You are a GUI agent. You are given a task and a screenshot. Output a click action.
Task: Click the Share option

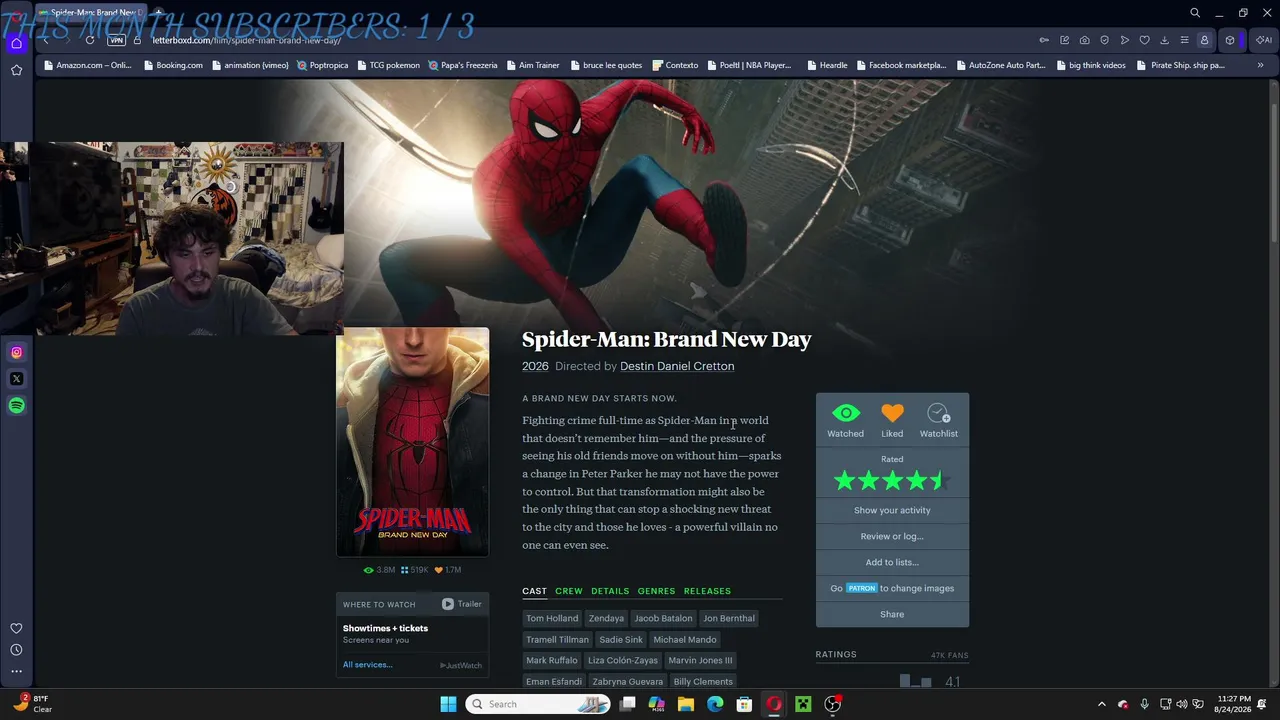click(892, 614)
